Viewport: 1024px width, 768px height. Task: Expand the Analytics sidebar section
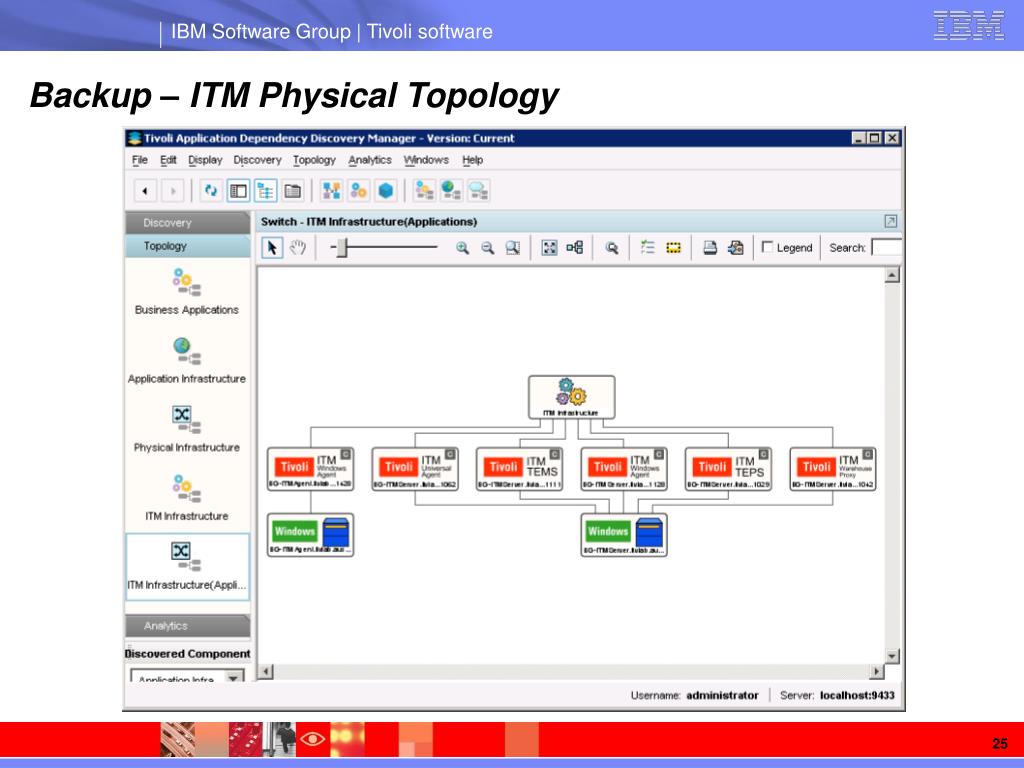point(187,626)
